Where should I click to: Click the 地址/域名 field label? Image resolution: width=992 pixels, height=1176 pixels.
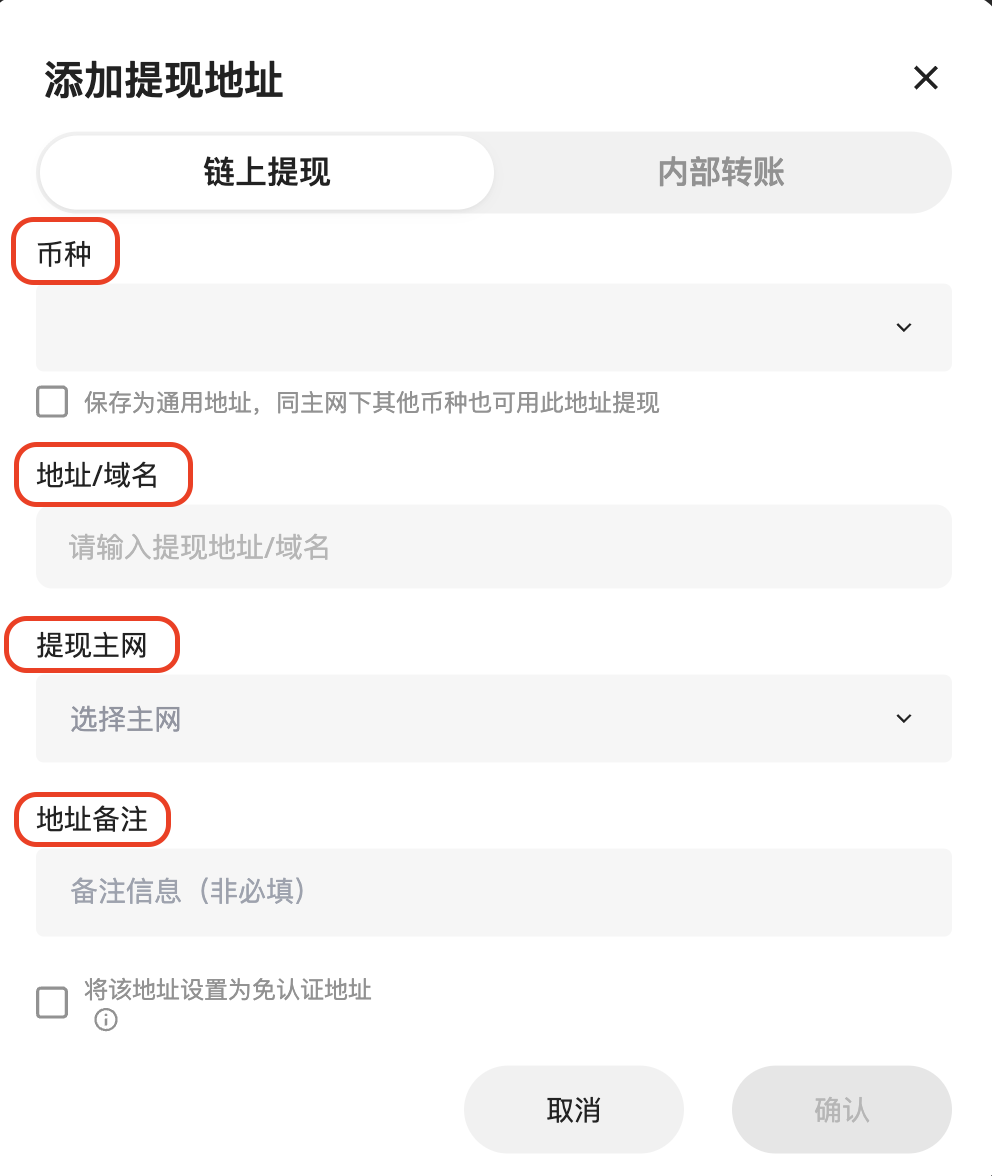99,475
